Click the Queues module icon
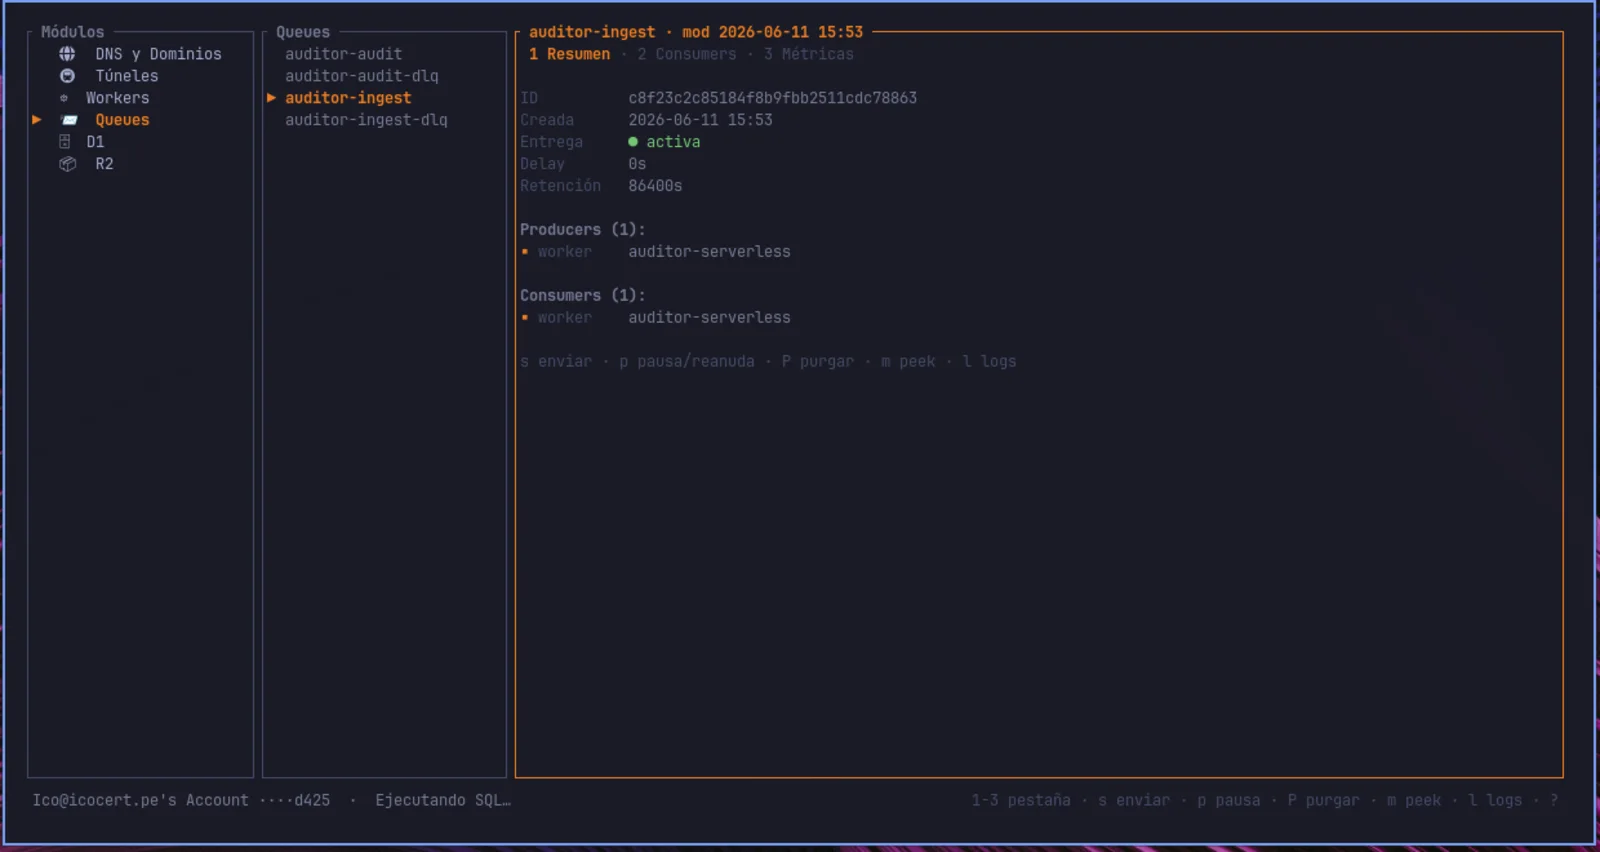 pos(69,120)
